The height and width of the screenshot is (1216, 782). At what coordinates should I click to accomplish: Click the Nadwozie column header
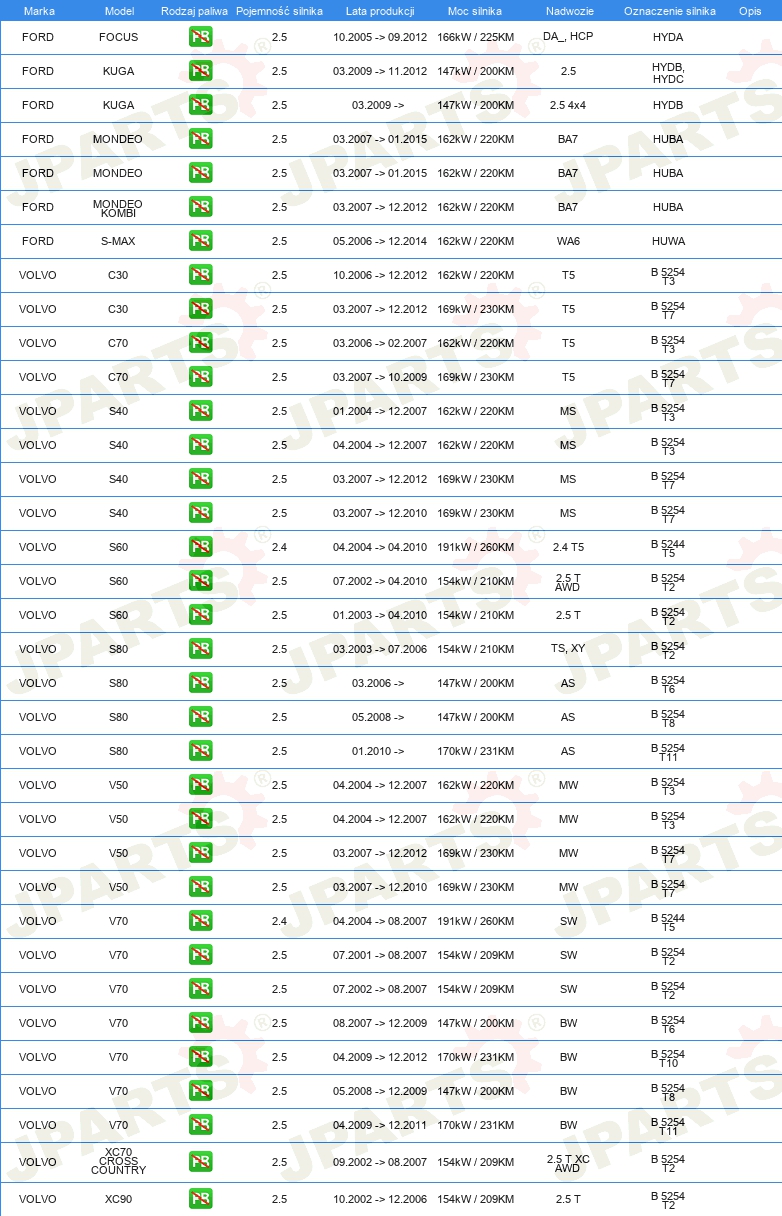[568, 11]
